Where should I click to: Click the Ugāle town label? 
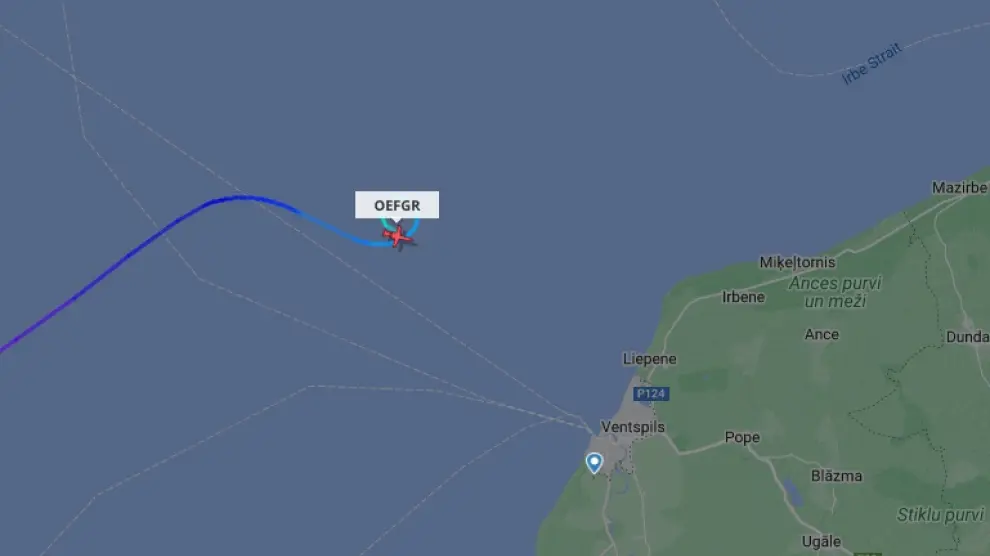pyautogui.click(x=821, y=541)
